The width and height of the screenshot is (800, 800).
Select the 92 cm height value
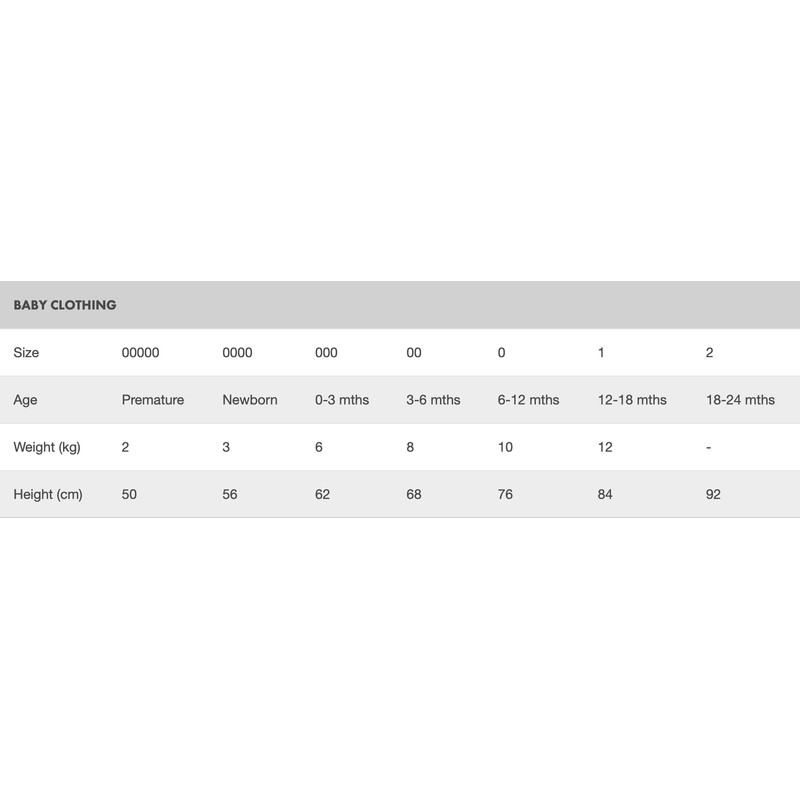click(713, 494)
